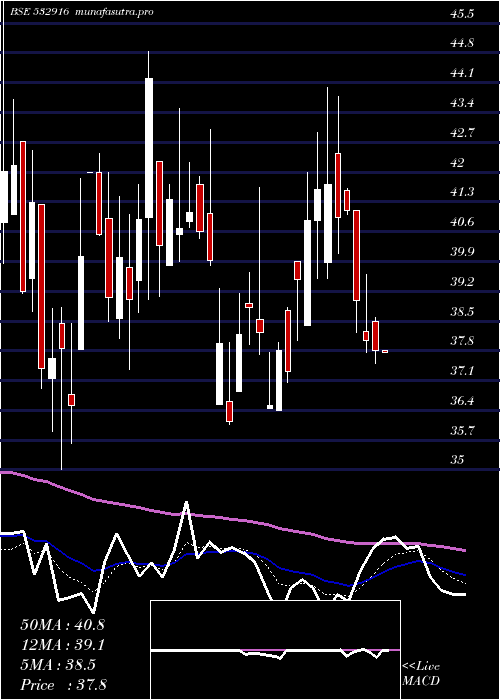
Task: Click the 38.5 price axis label
Action: click(x=462, y=312)
